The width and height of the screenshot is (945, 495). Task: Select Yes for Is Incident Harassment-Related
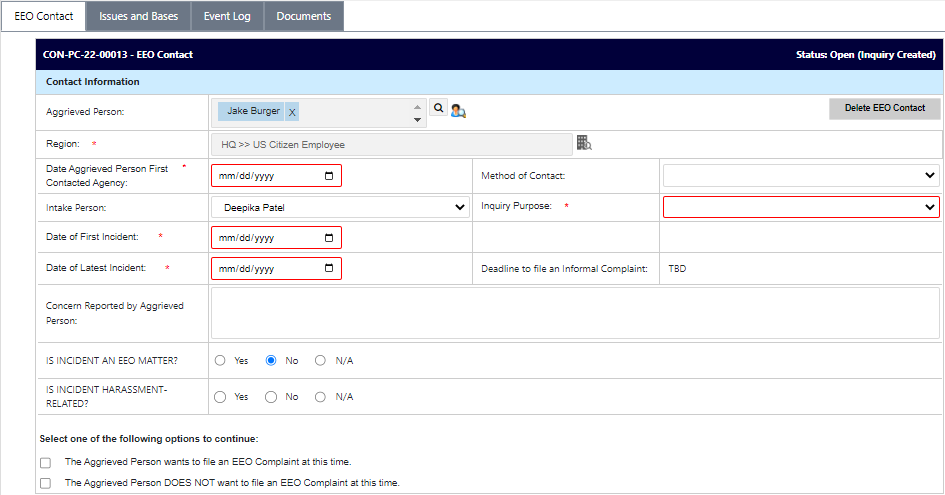click(220, 397)
